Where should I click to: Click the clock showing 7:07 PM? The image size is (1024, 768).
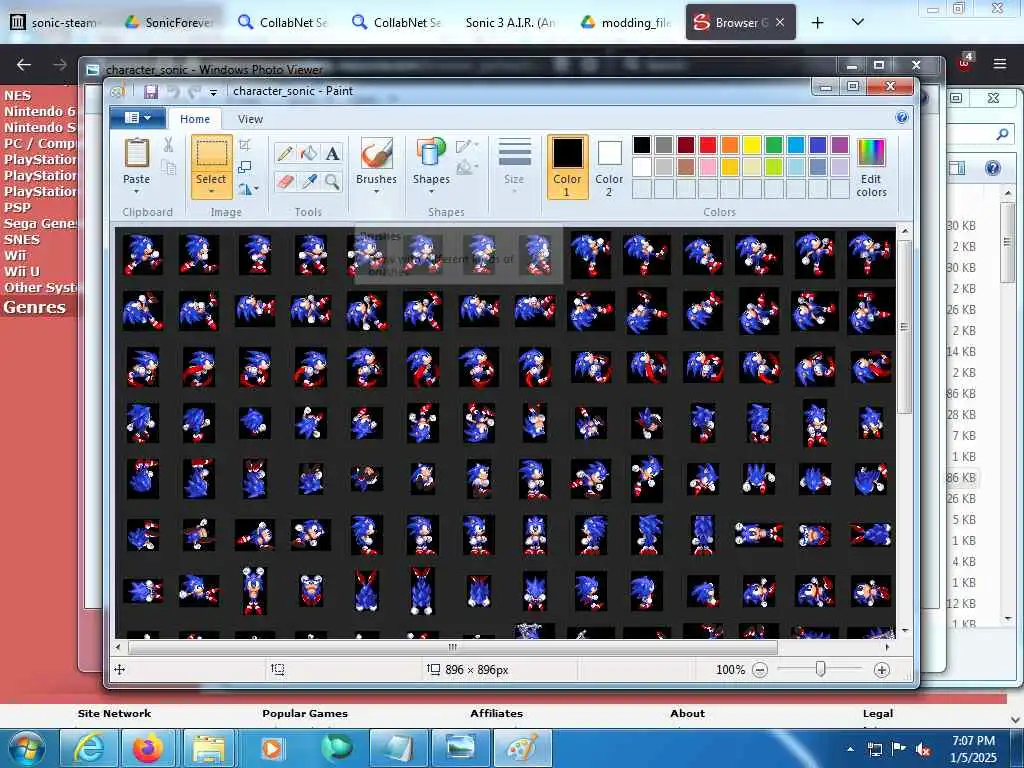(973, 741)
